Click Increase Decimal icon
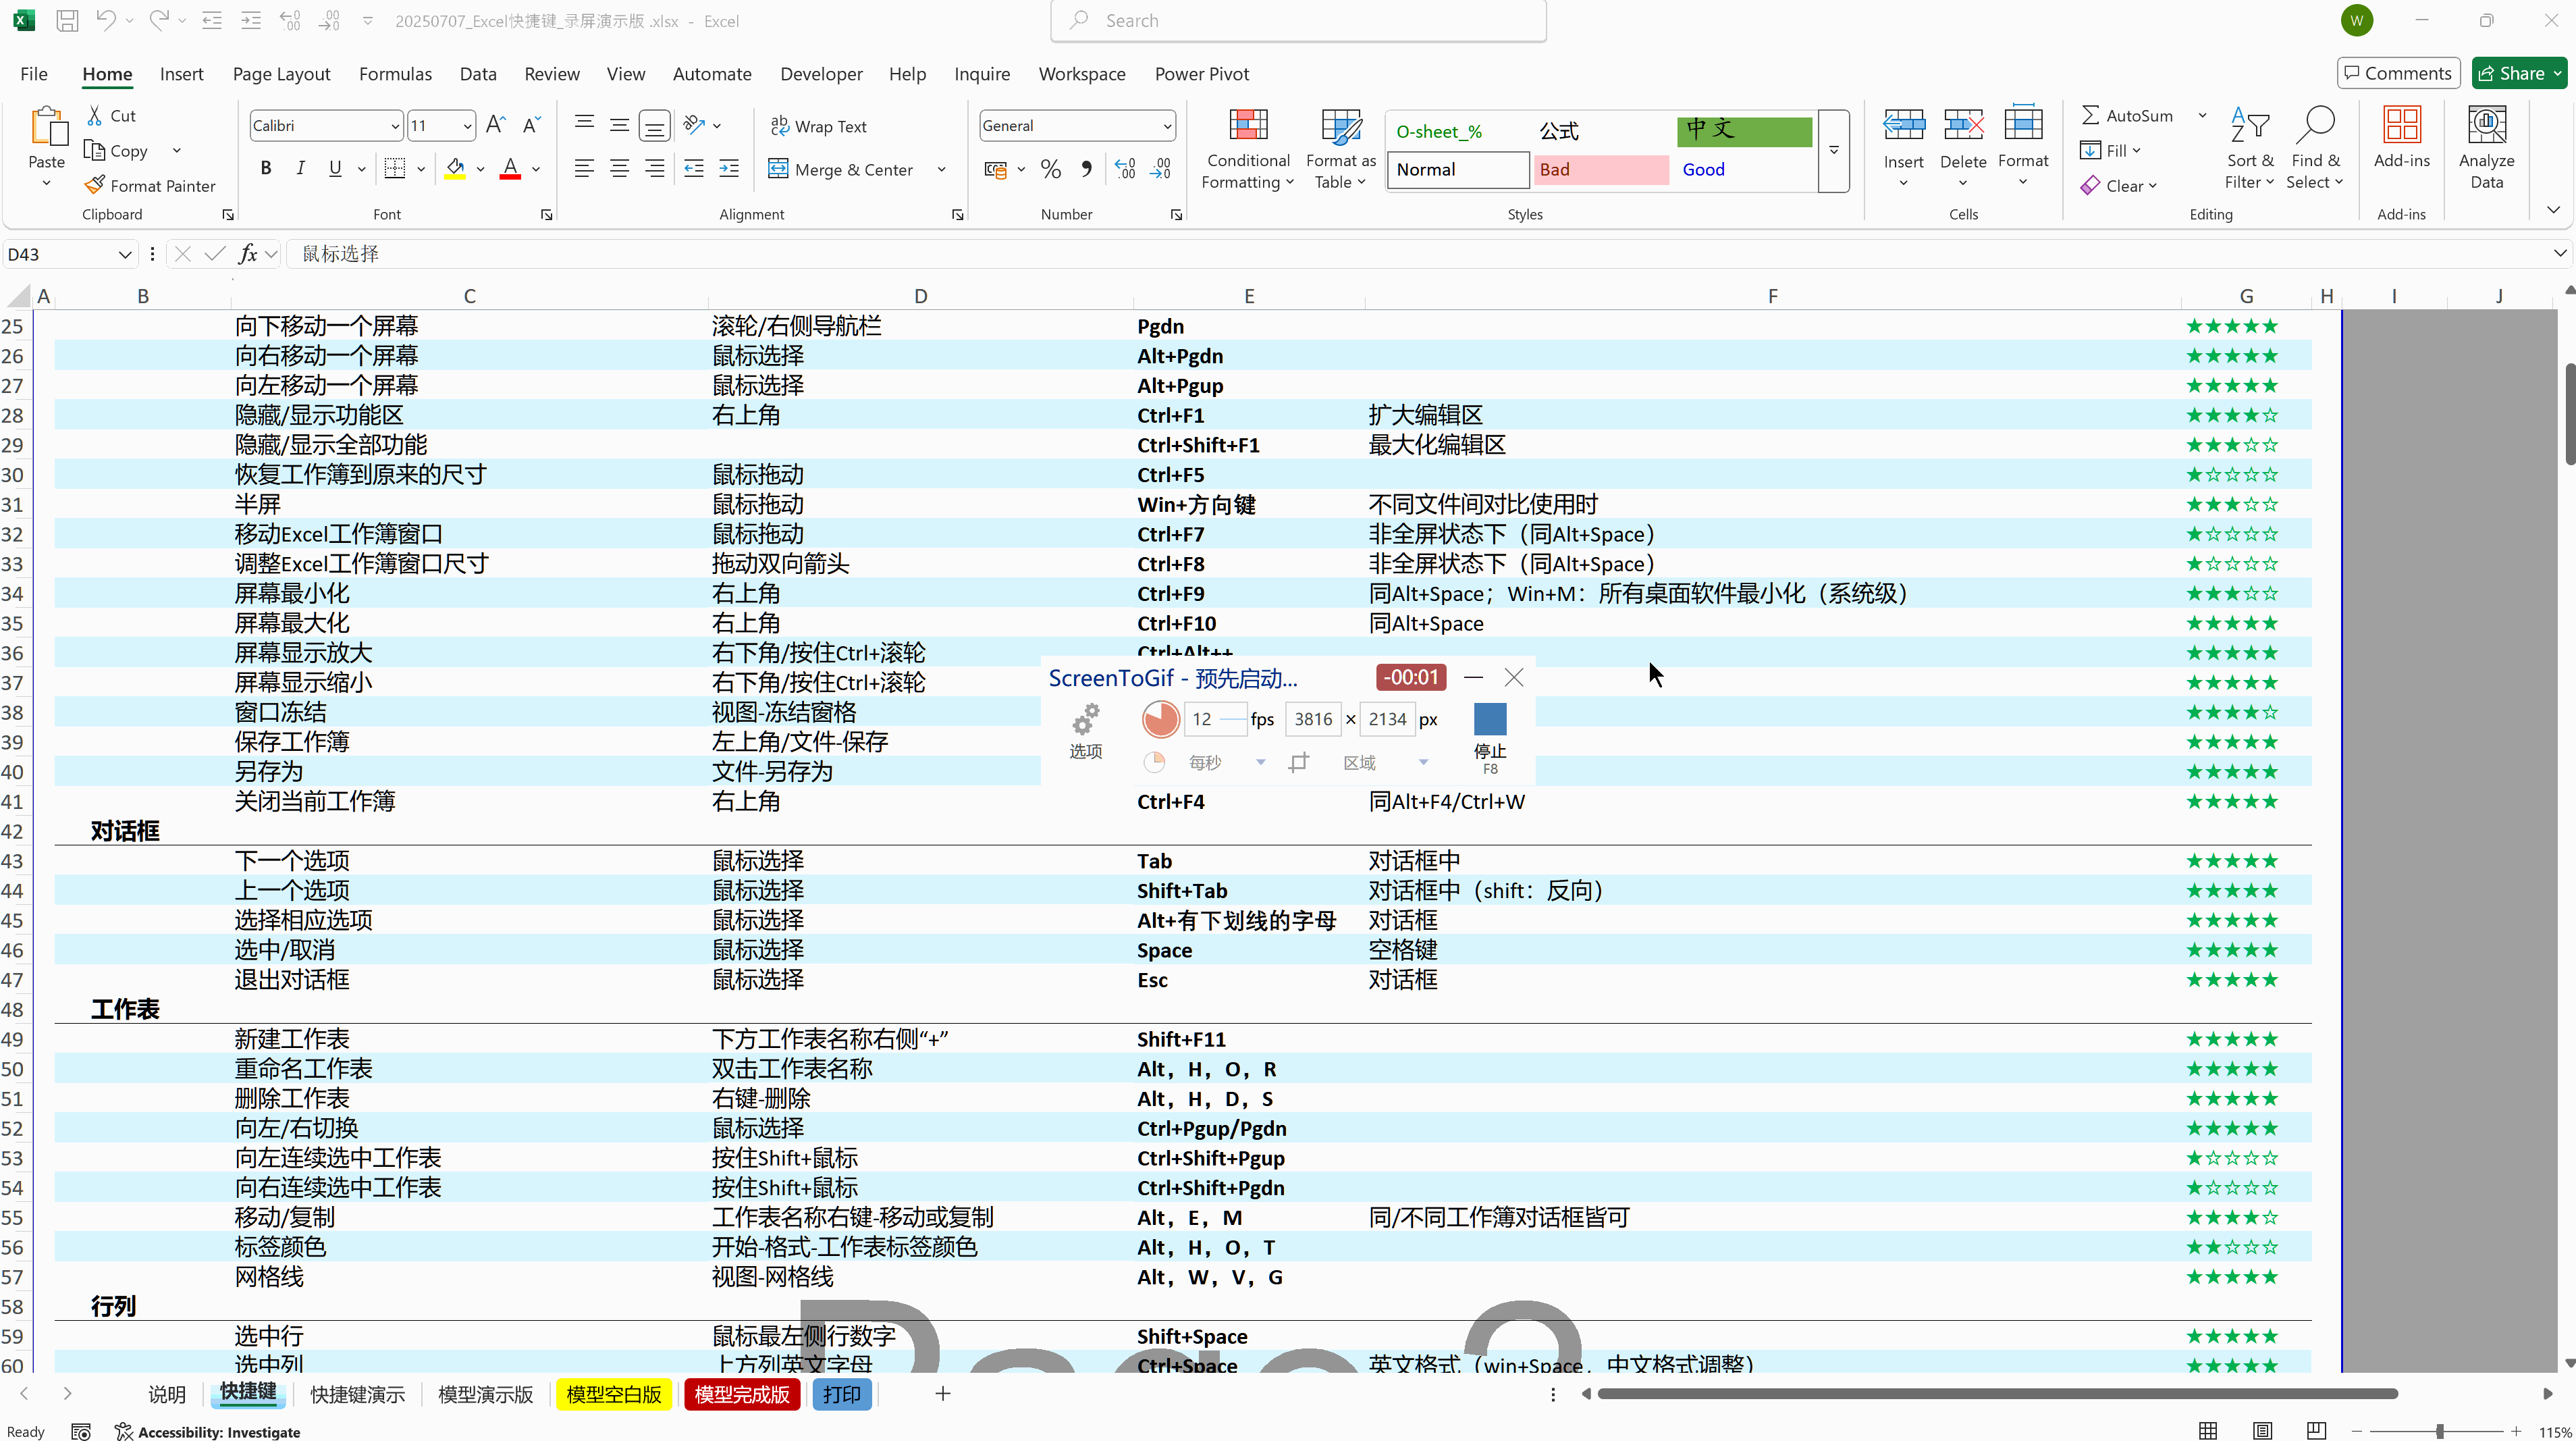Viewport: 2576px width, 1441px height. click(x=1125, y=169)
